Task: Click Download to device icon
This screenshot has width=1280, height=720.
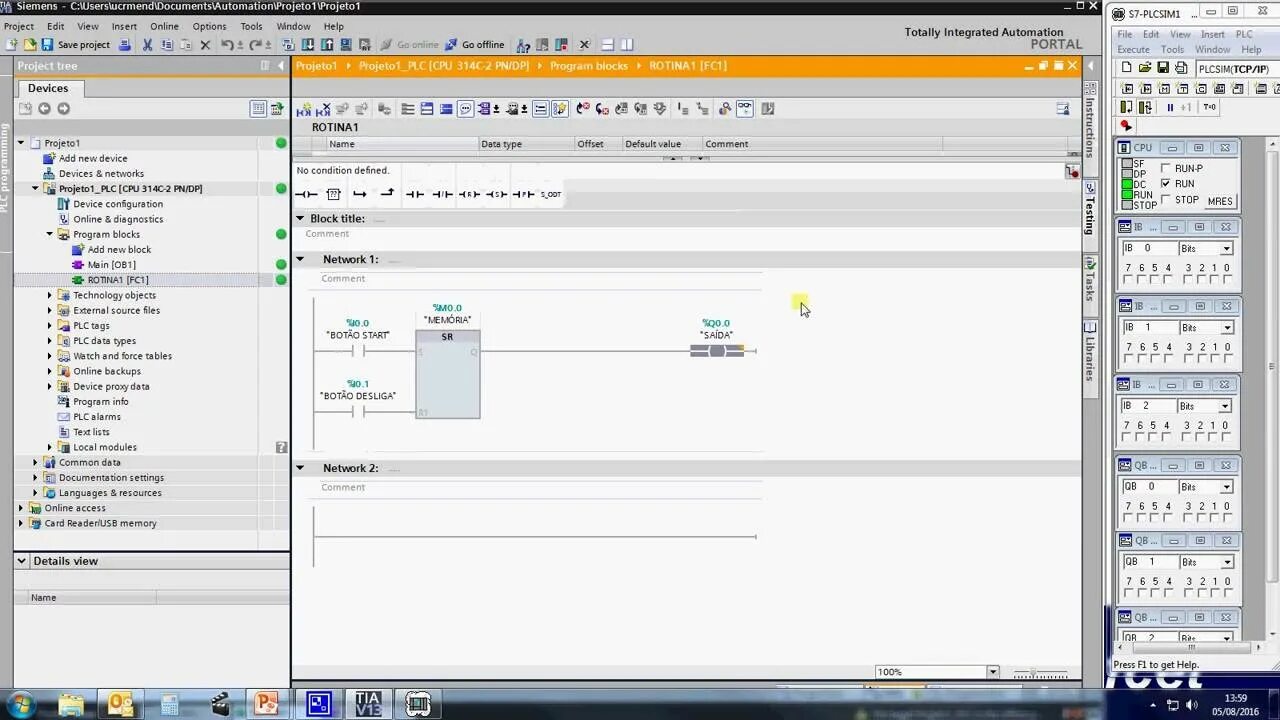Action: [308, 45]
